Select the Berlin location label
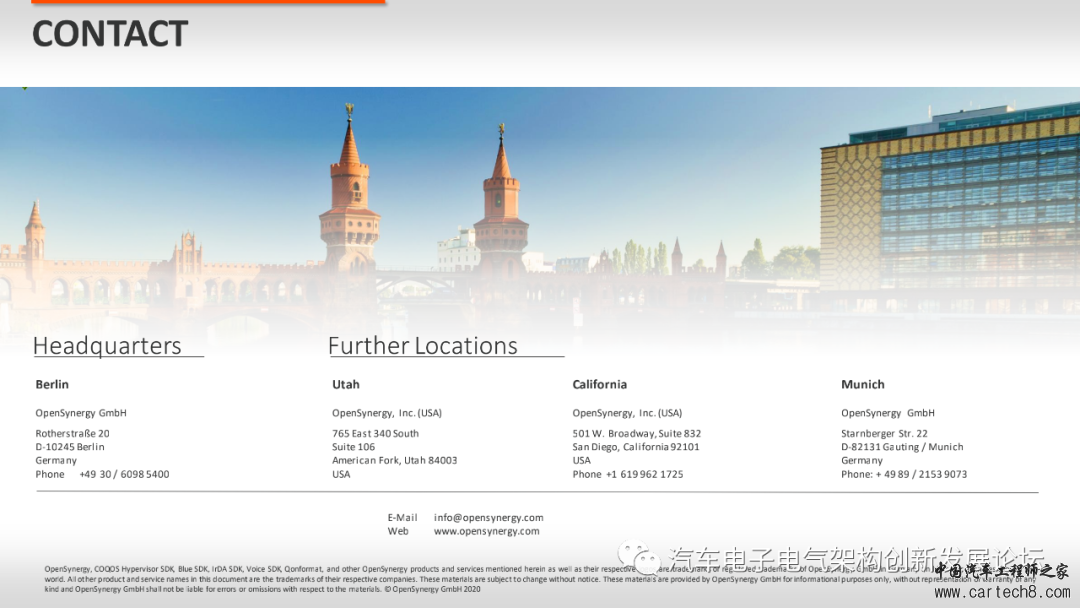This screenshot has height=608, width=1080. pyautogui.click(x=52, y=384)
